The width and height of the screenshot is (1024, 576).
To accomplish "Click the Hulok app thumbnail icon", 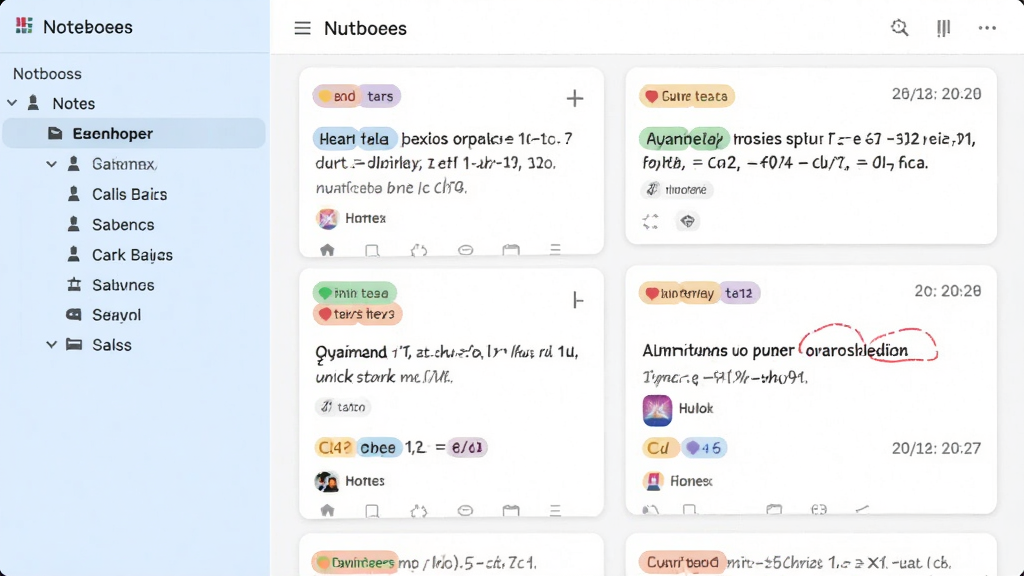I will [657, 410].
